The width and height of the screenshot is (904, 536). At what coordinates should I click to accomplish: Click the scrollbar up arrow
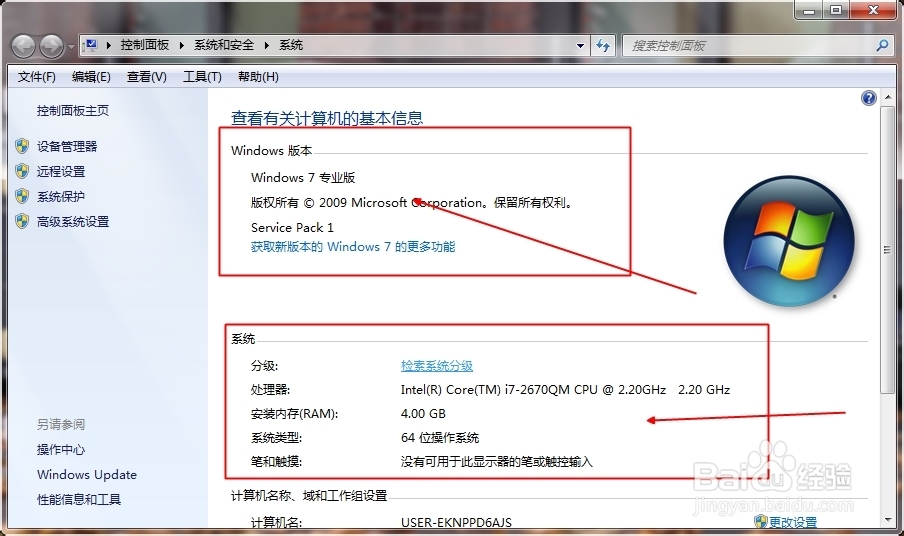(x=888, y=97)
